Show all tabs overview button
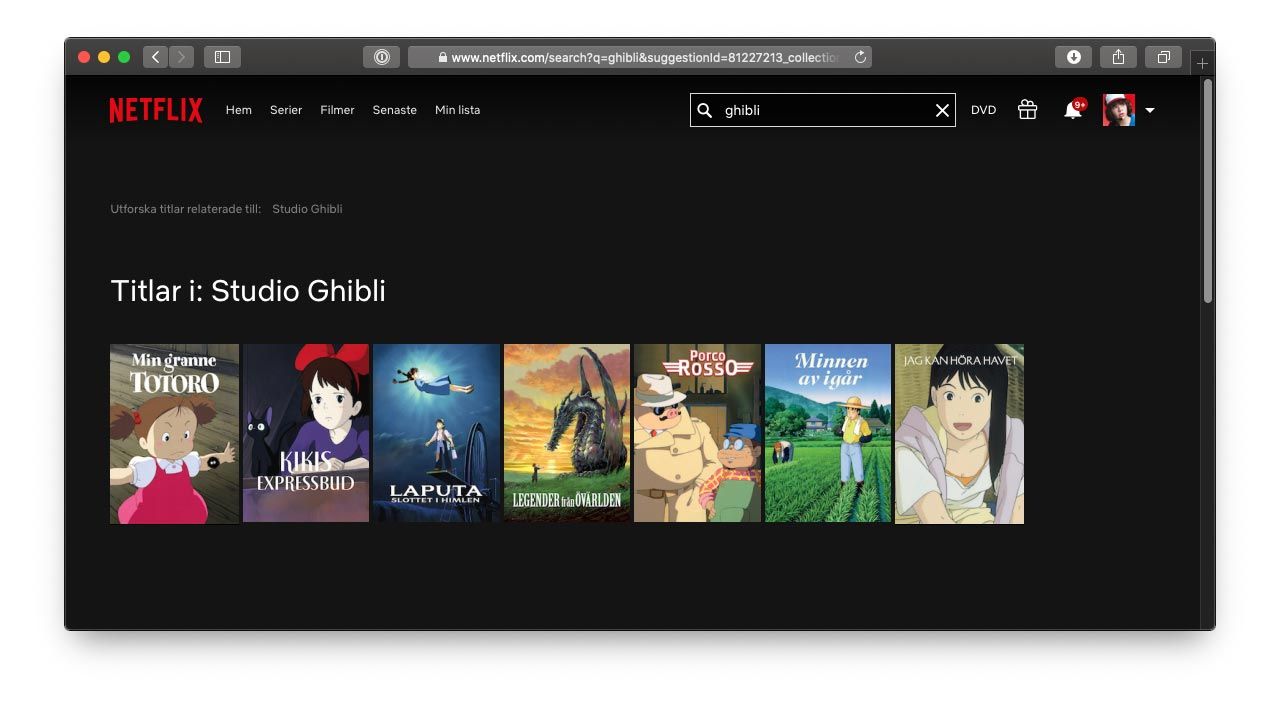The width and height of the screenshot is (1280, 704). [x=1163, y=57]
